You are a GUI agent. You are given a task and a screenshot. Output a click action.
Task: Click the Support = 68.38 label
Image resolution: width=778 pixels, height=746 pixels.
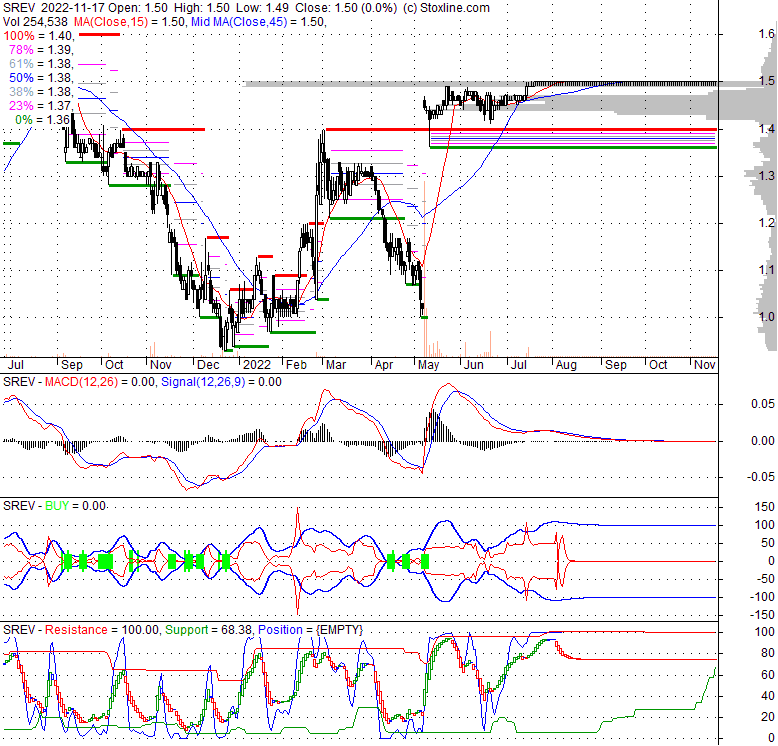pyautogui.click(x=208, y=630)
